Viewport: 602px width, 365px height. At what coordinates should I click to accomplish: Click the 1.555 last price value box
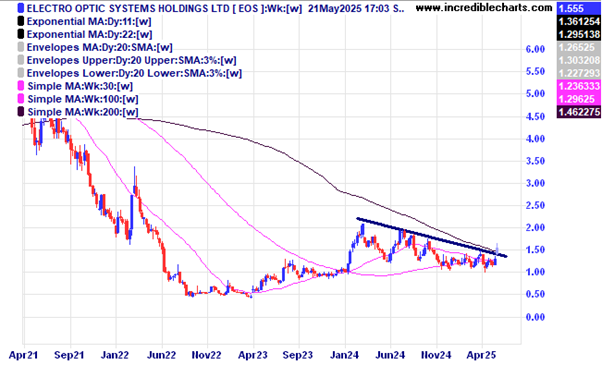tap(579, 8)
